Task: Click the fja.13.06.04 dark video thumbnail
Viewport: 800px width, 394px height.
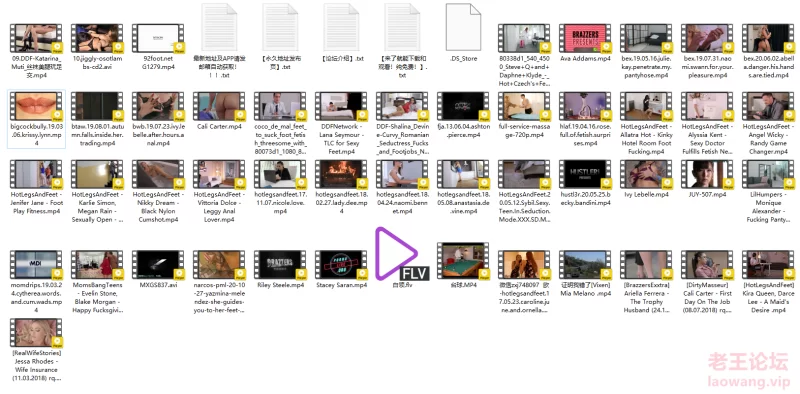Action: click(x=463, y=106)
